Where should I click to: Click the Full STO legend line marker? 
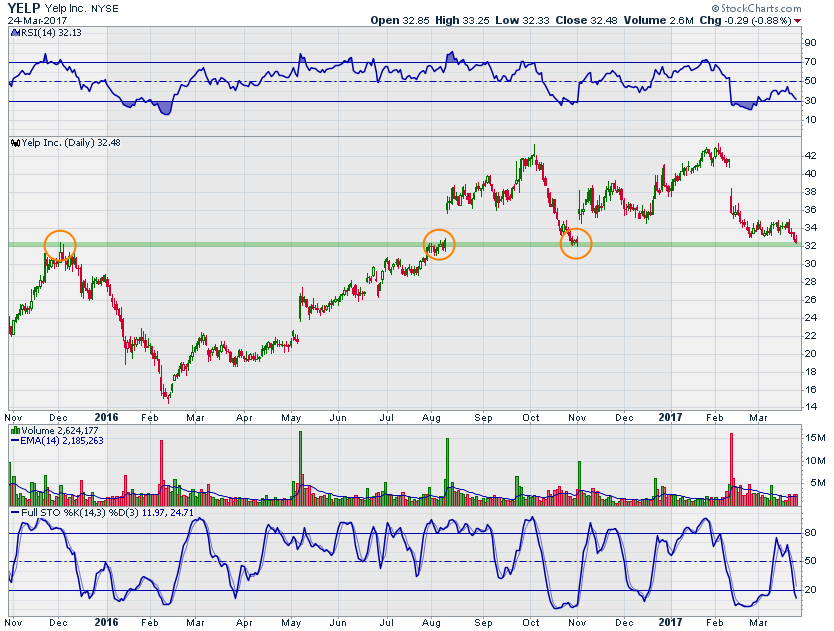14,512
